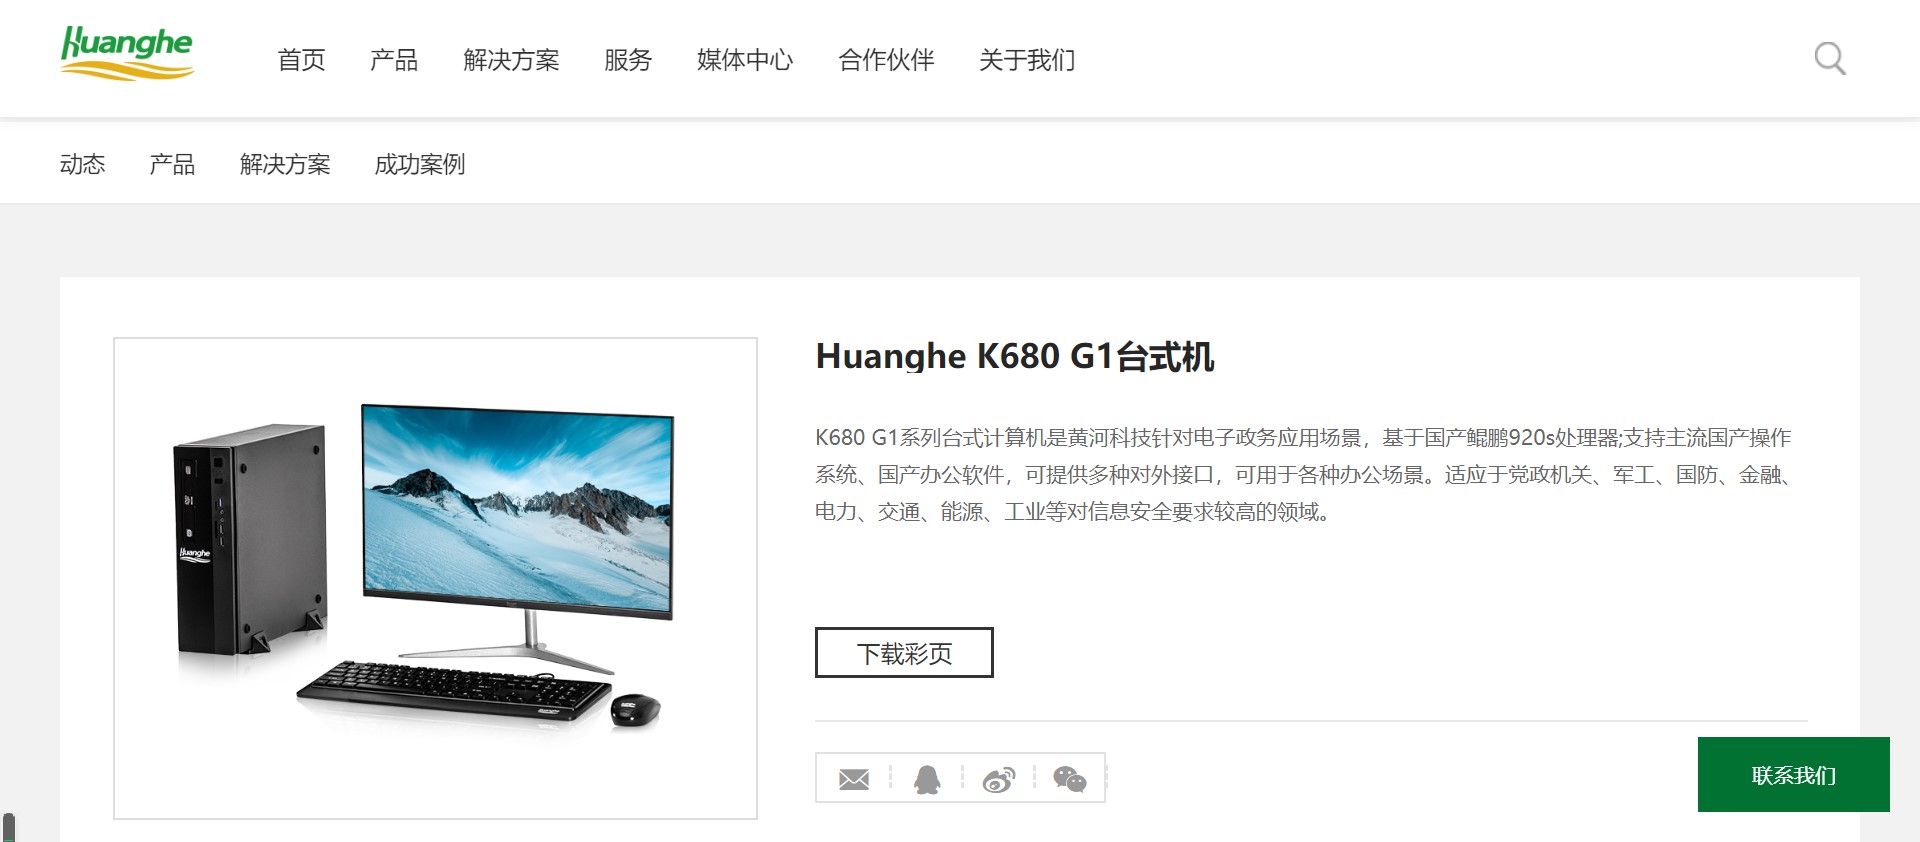1920x842 pixels.
Task: Go to 服务 menu item
Action: point(628,60)
